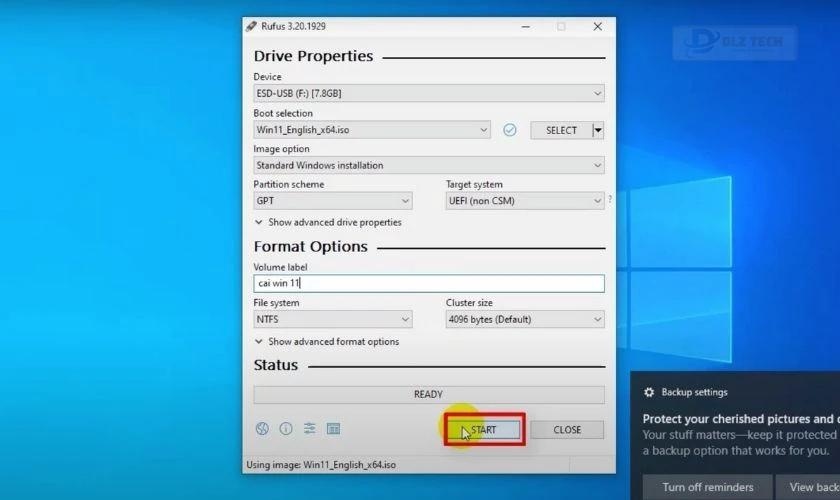840x500 pixels.
Task: Open the Device dropdown ESD-USB (F:)
Action: [x=429, y=93]
